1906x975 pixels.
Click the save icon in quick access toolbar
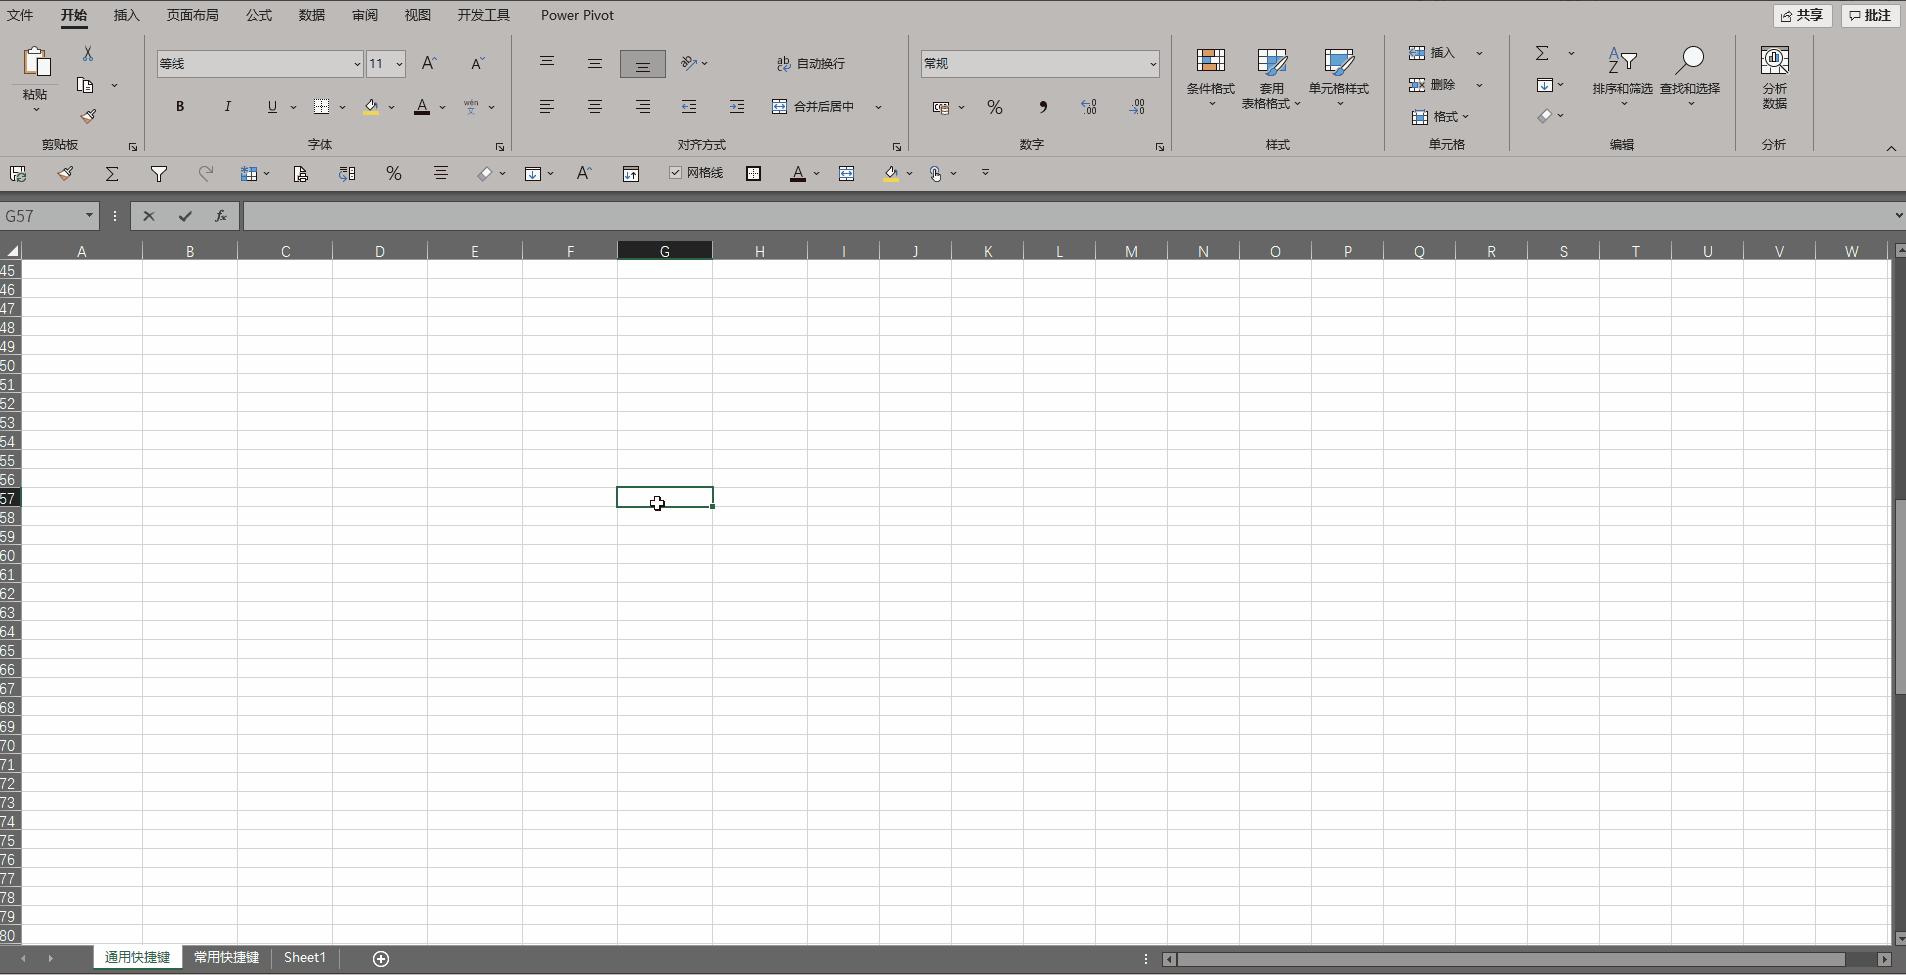(18, 173)
